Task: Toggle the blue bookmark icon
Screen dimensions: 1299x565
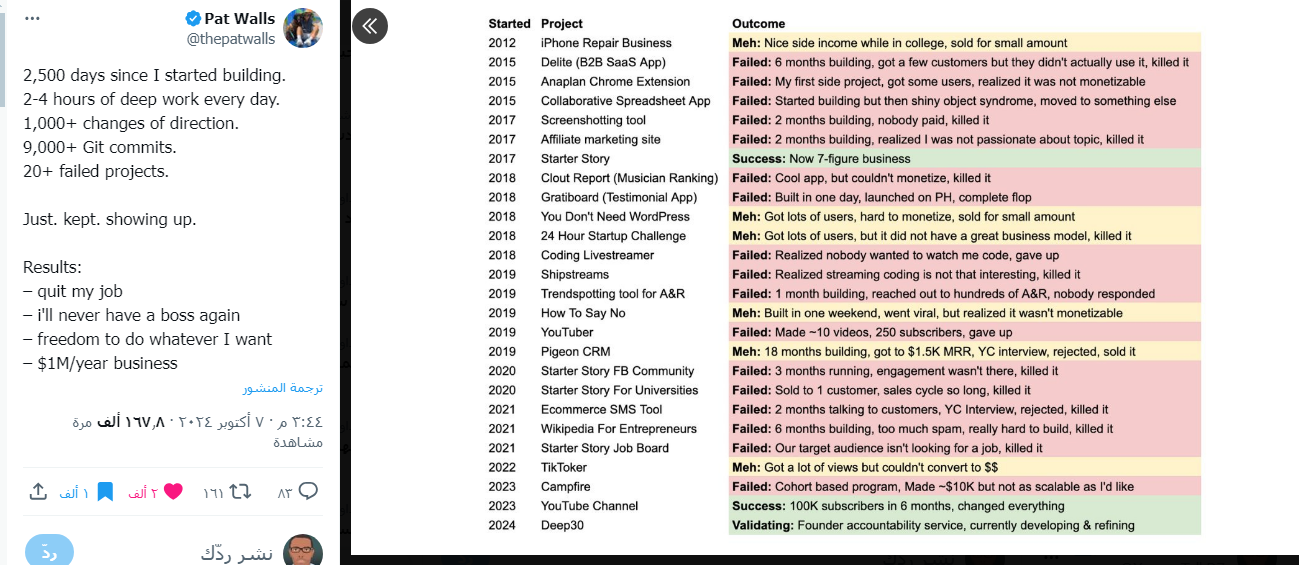Action: (105, 491)
